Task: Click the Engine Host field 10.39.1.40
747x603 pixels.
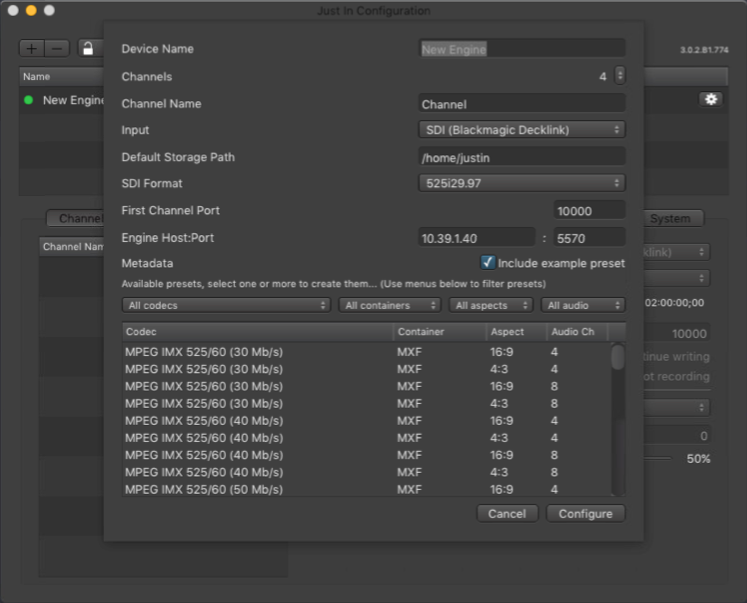Action: (476, 238)
